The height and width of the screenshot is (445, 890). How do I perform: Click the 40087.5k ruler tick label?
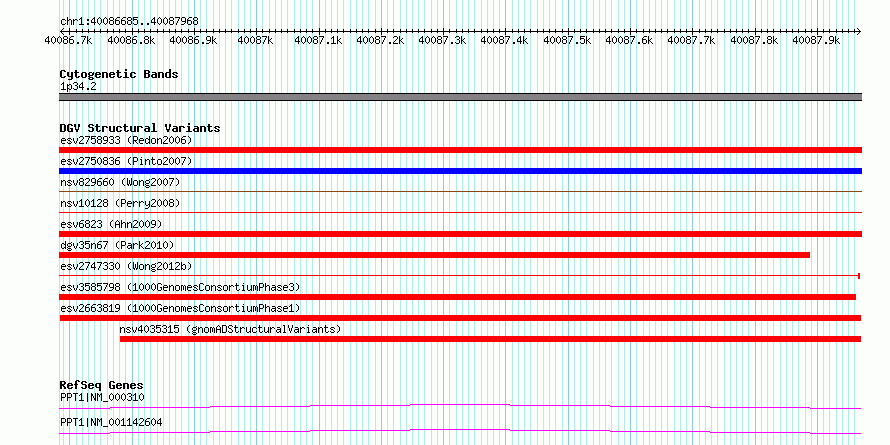[567, 40]
